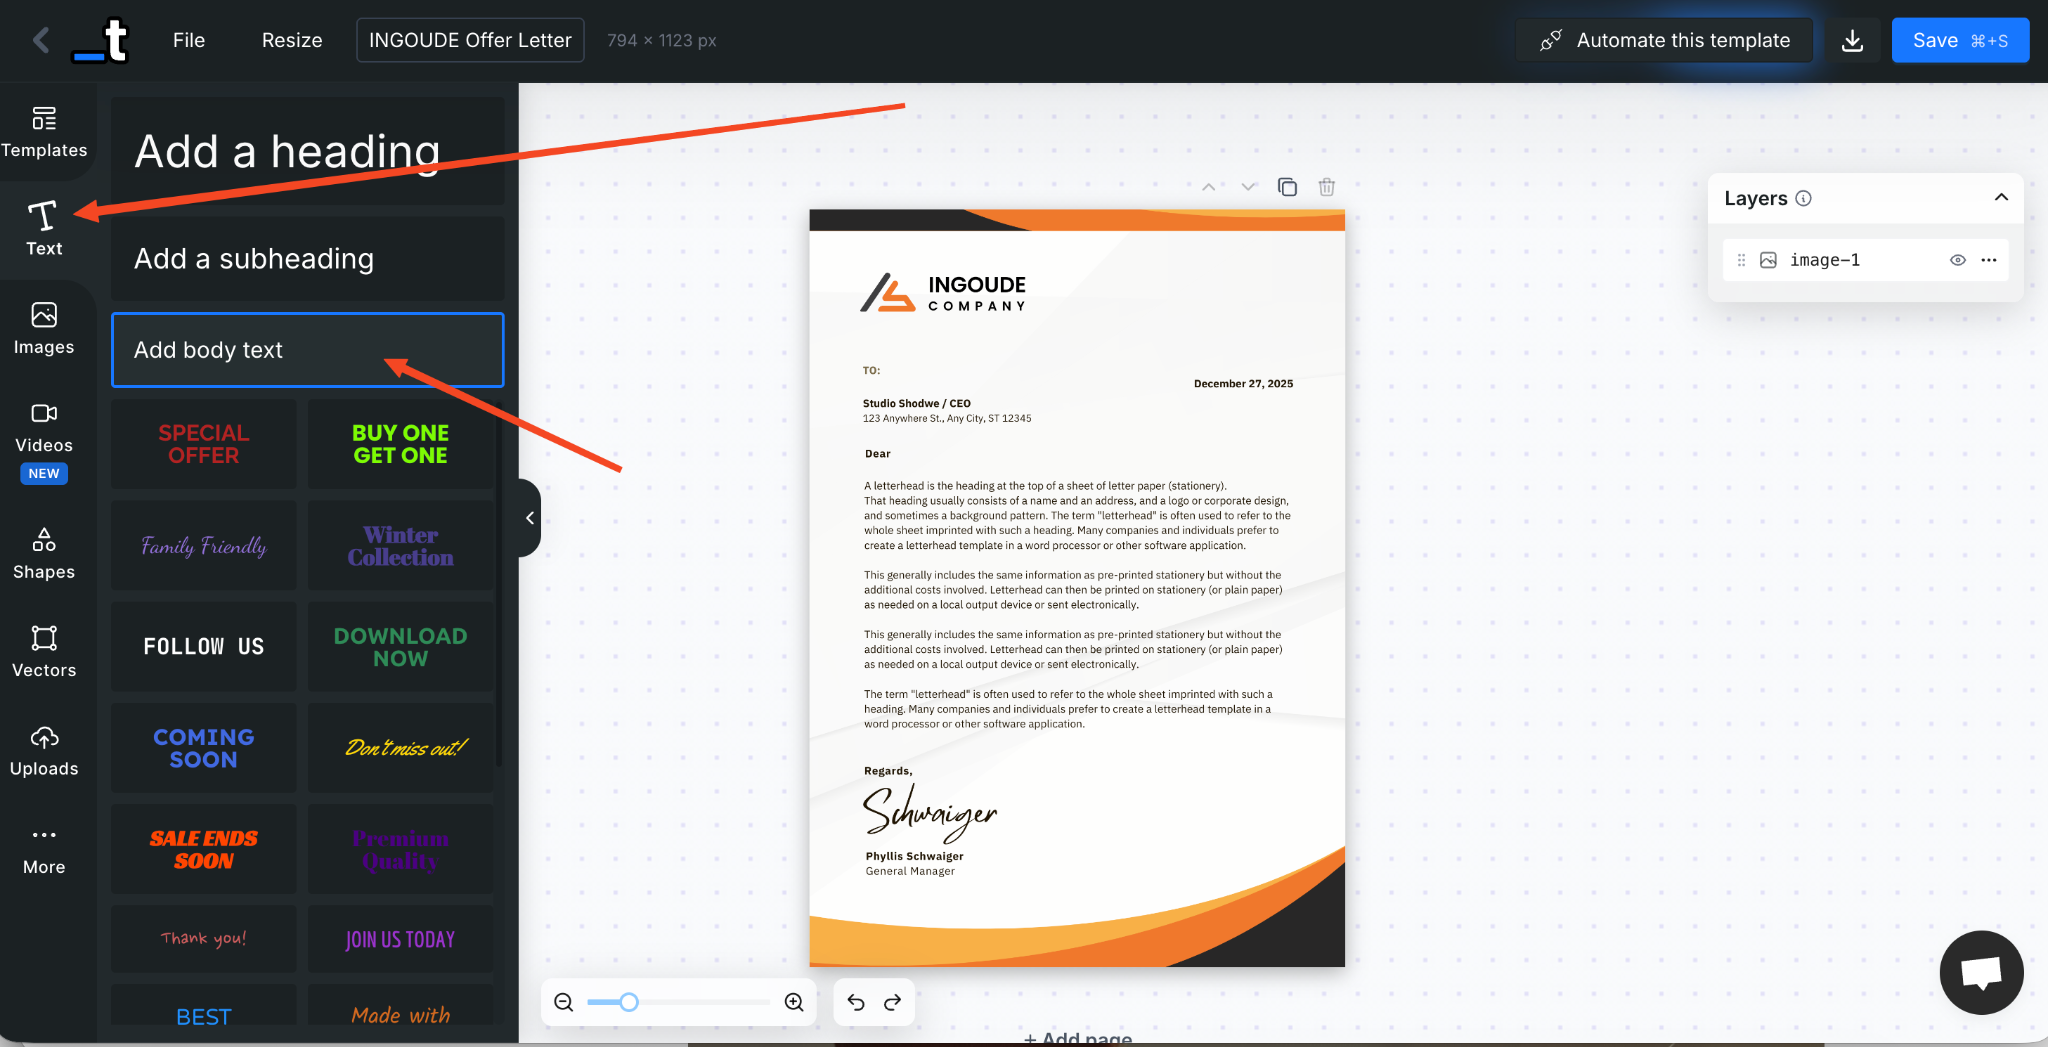The width and height of the screenshot is (2048, 1047).
Task: Collapse the Layers panel
Action: [x=2002, y=197]
